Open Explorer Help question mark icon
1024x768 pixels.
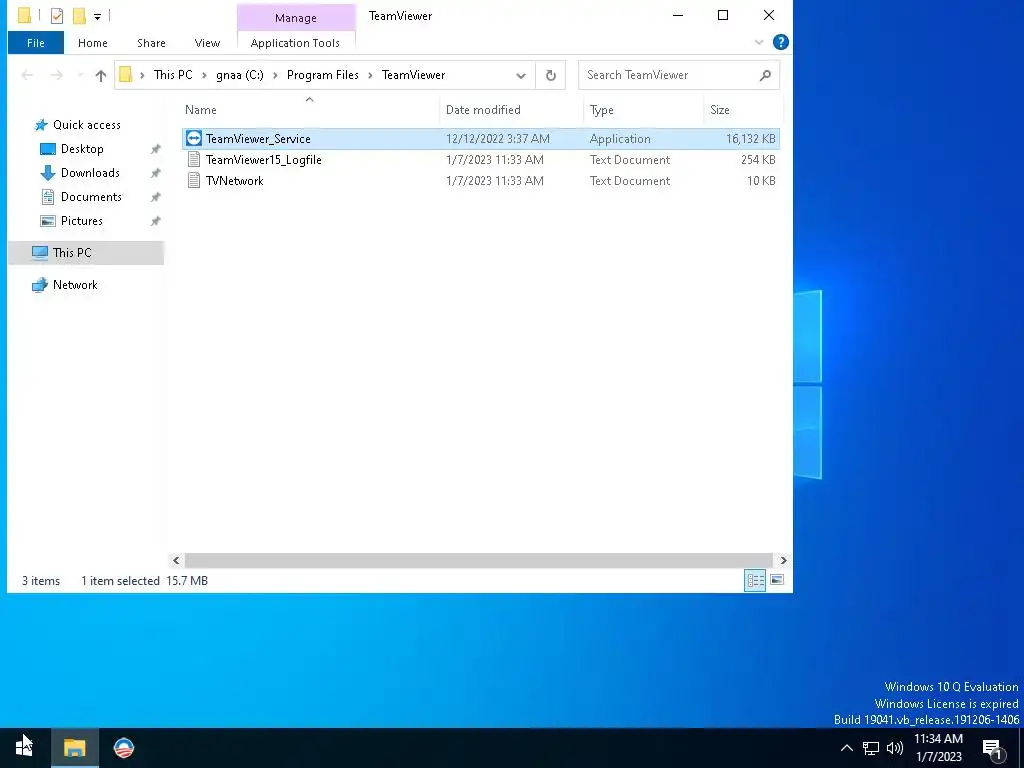(780, 42)
